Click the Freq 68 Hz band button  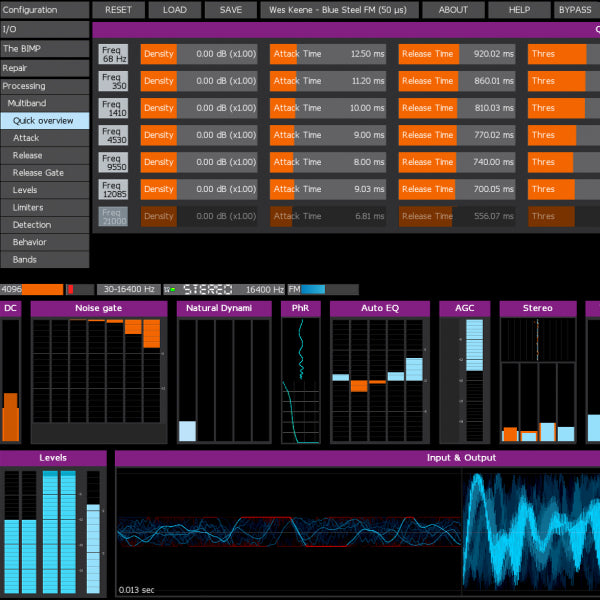click(x=113, y=54)
